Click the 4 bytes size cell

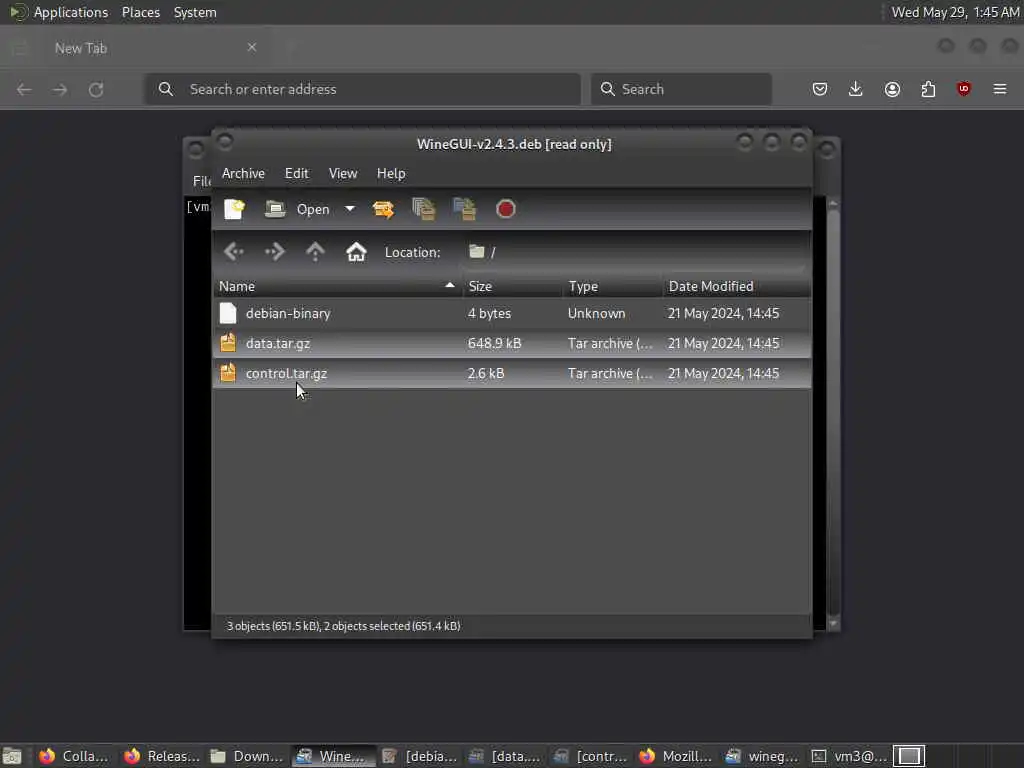click(489, 313)
